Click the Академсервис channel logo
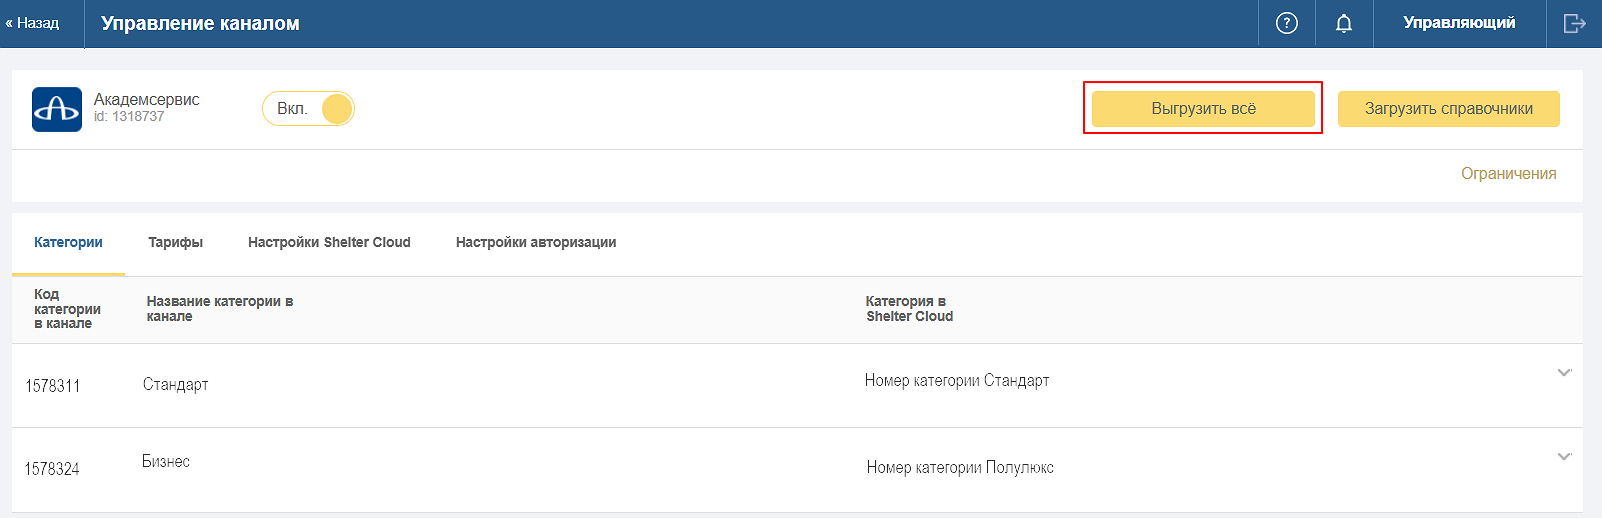 tap(57, 109)
